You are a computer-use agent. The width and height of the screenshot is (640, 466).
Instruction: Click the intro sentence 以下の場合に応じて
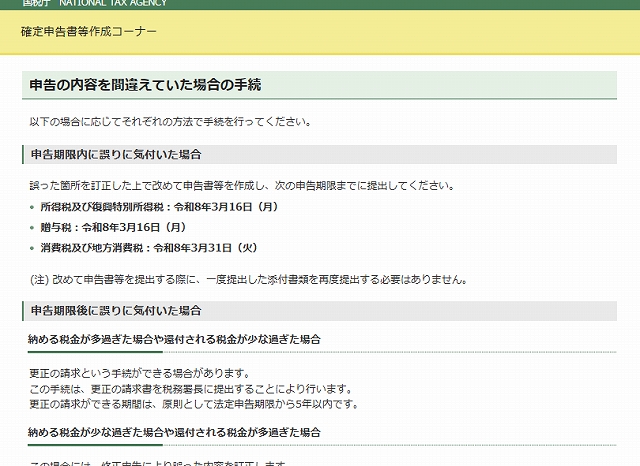pos(170,122)
